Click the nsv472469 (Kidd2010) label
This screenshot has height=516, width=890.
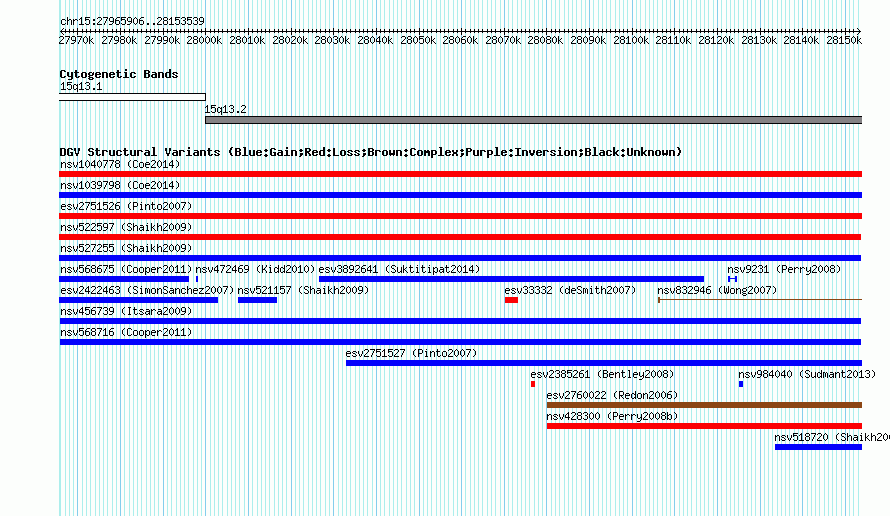pos(255,269)
